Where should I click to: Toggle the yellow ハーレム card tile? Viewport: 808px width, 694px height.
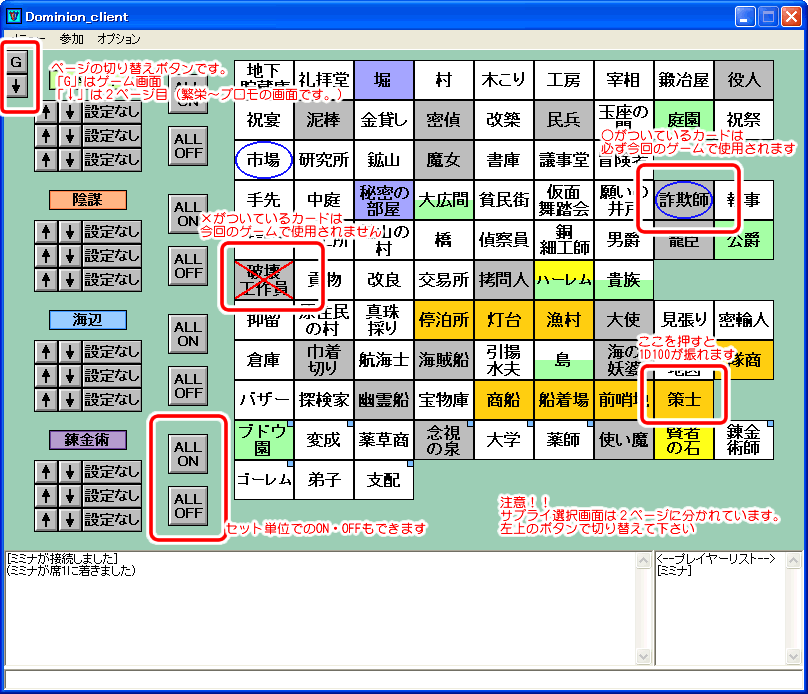[563, 280]
